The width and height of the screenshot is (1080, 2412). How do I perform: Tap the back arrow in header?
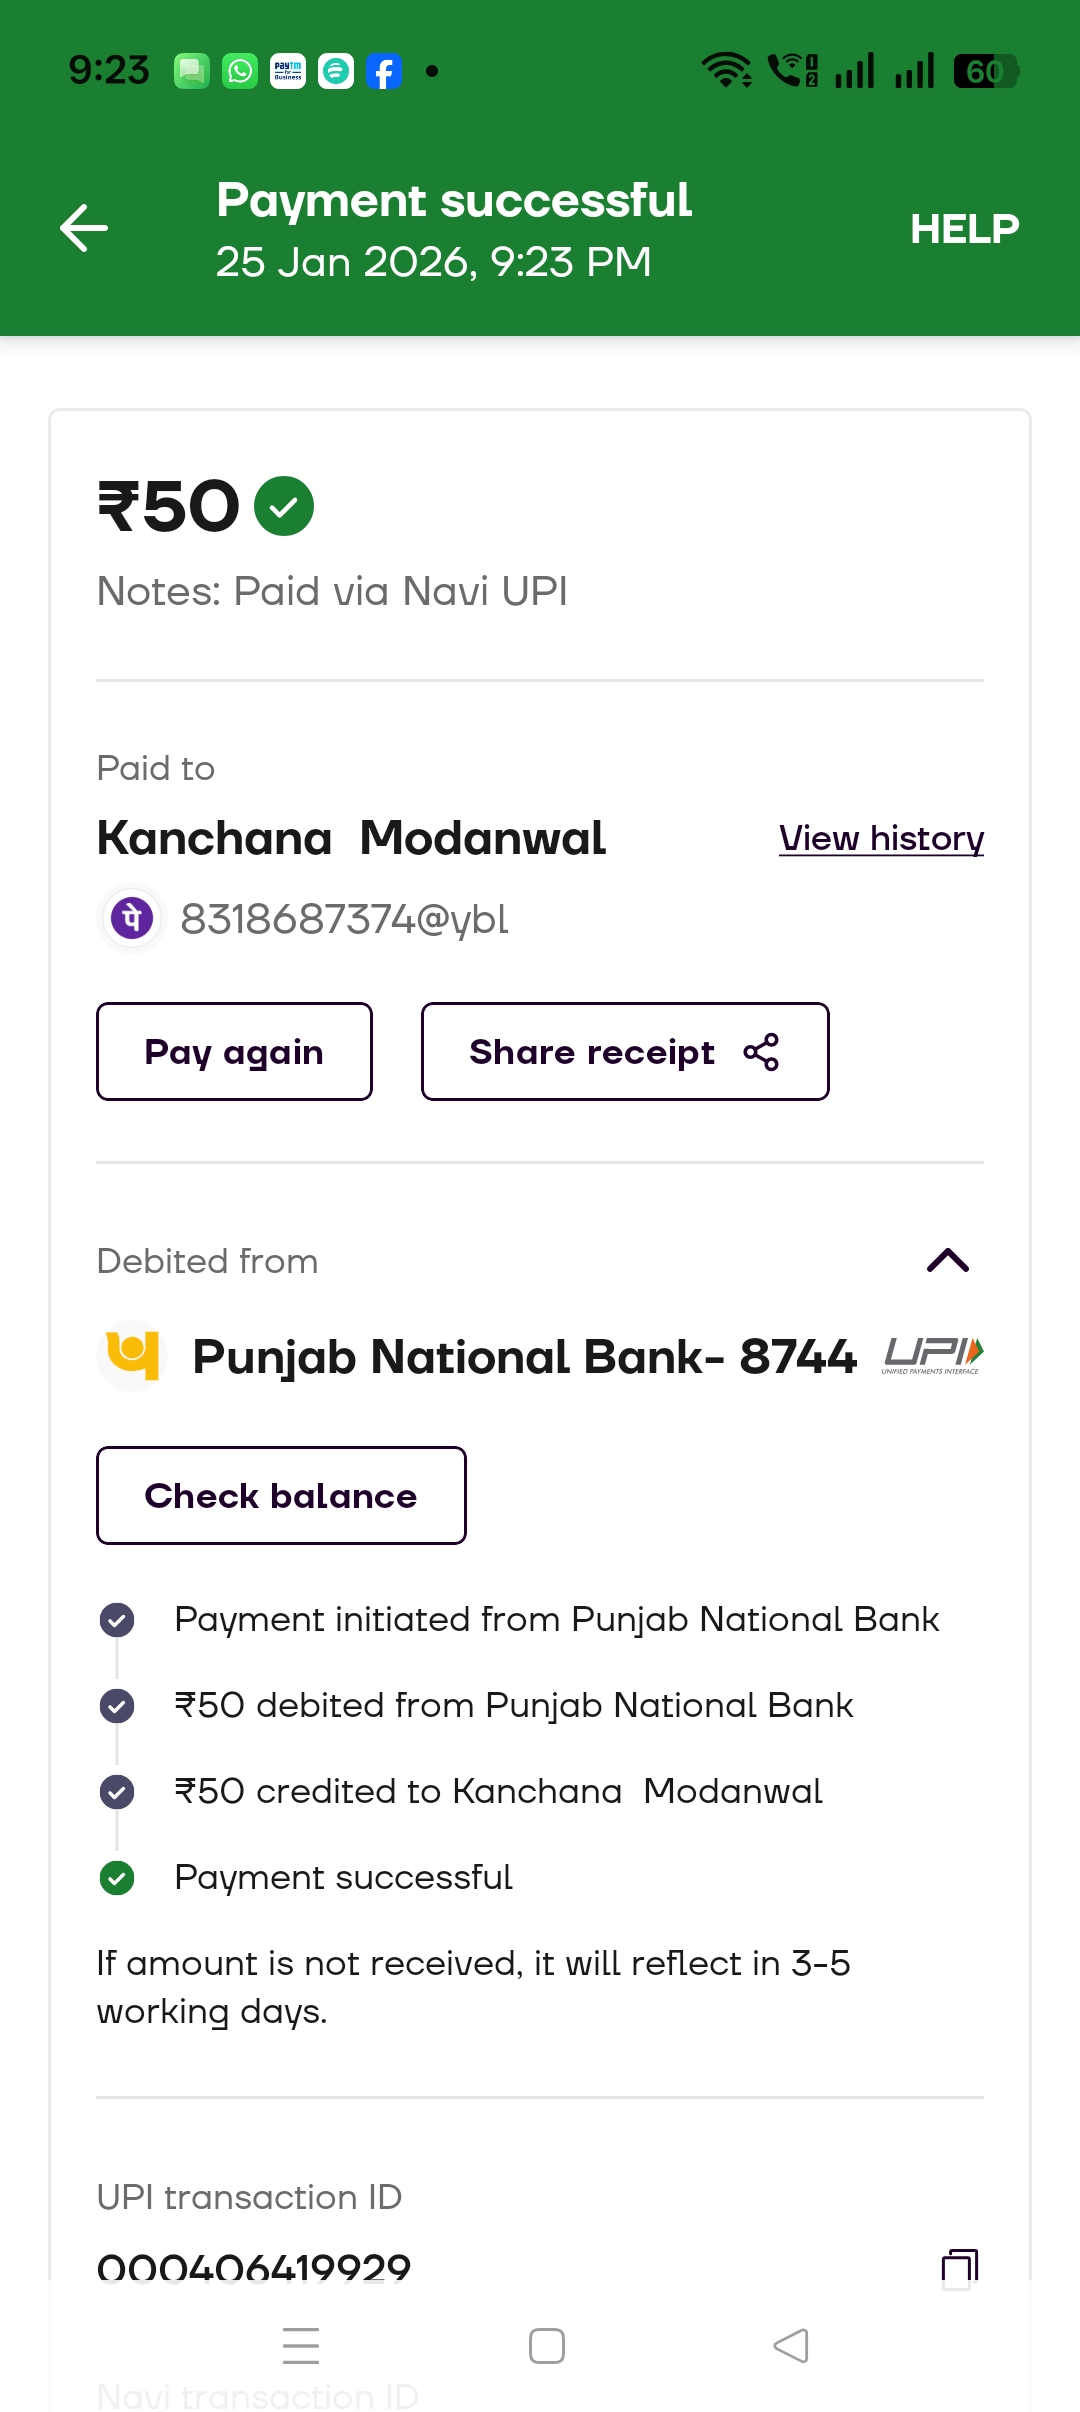pos(84,228)
